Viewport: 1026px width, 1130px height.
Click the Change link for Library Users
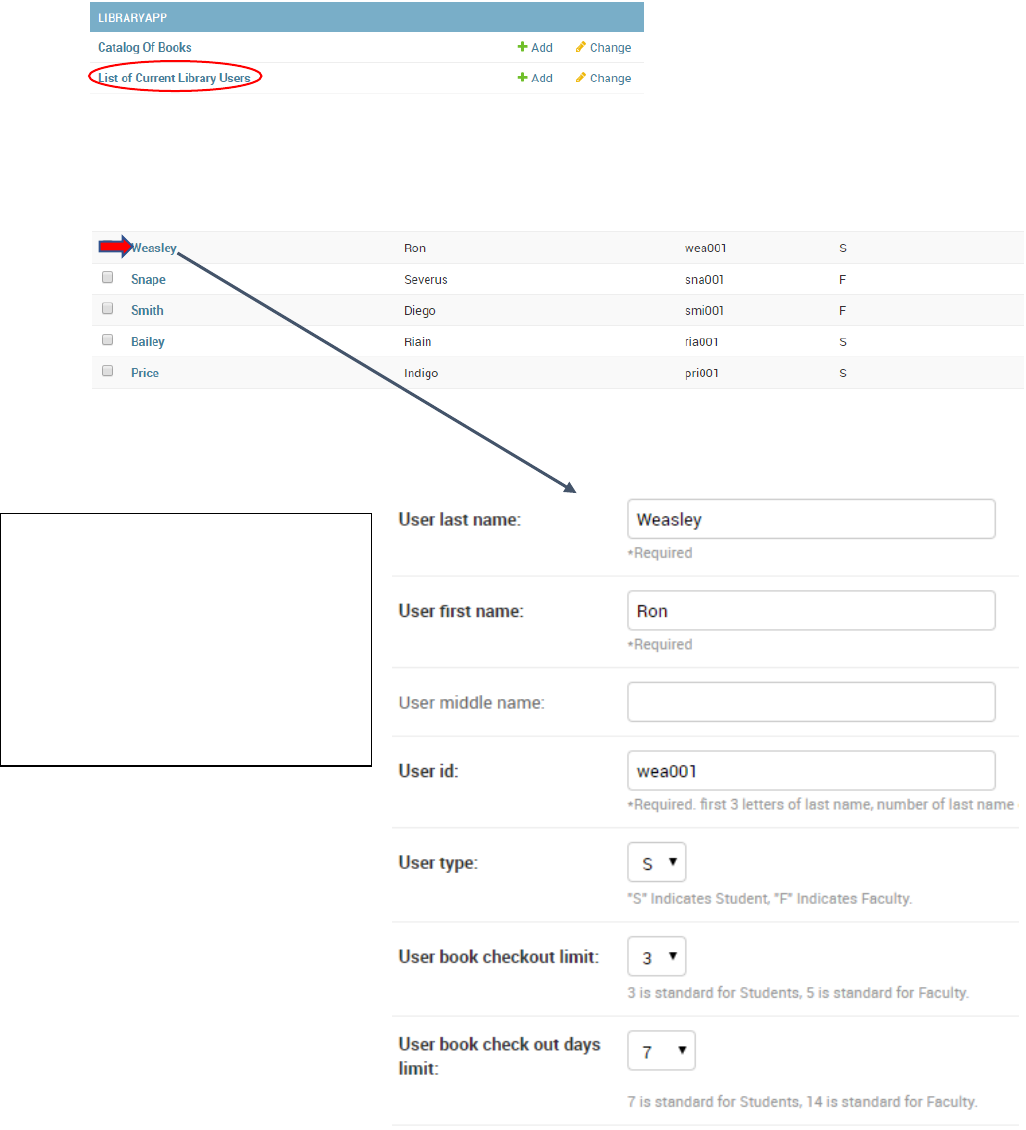610,78
